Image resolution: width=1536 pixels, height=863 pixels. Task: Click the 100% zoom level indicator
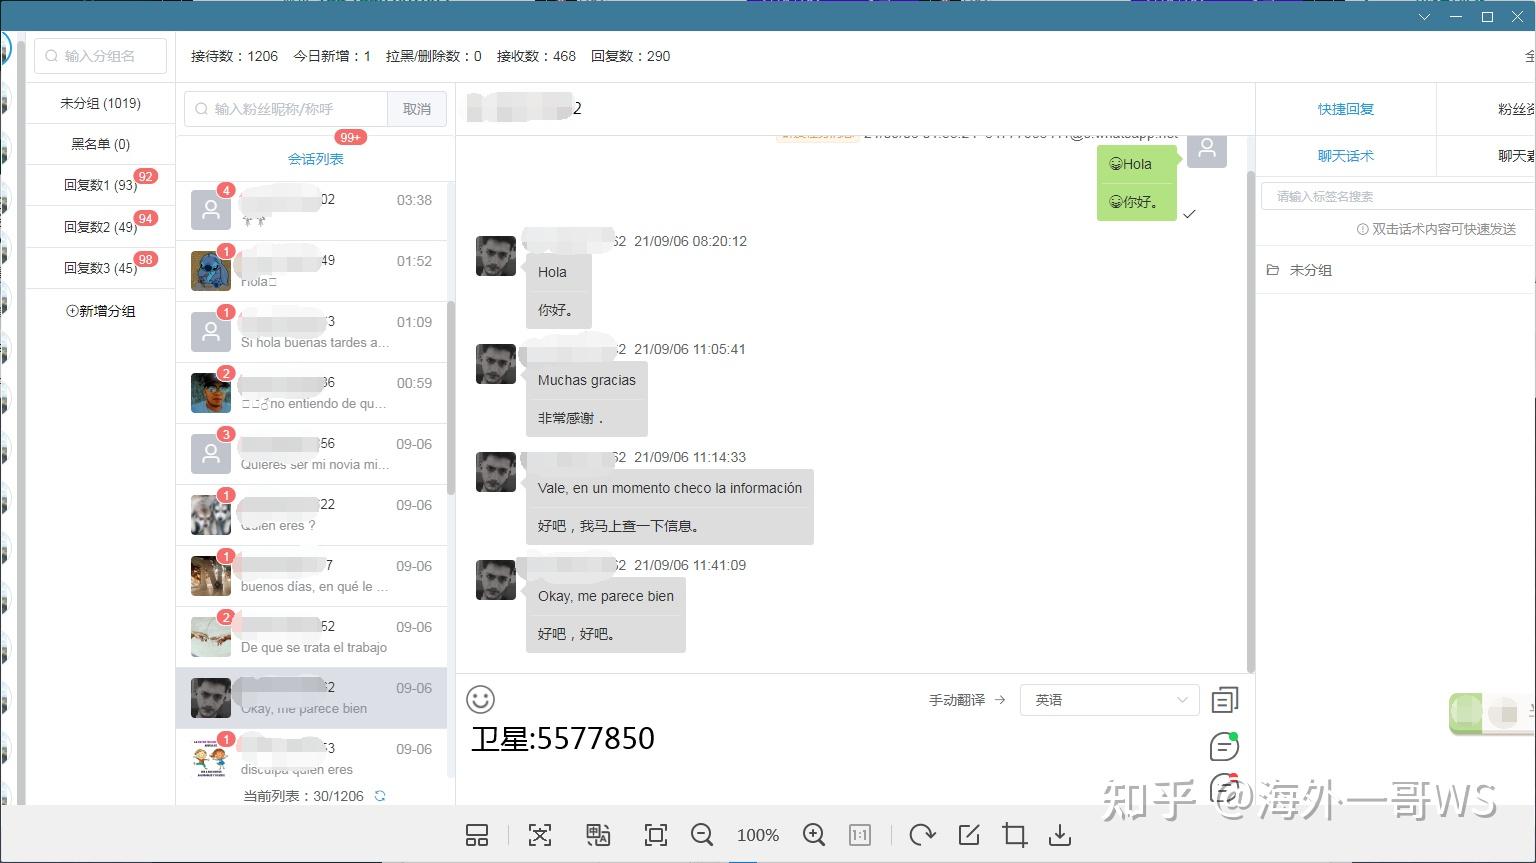click(758, 835)
